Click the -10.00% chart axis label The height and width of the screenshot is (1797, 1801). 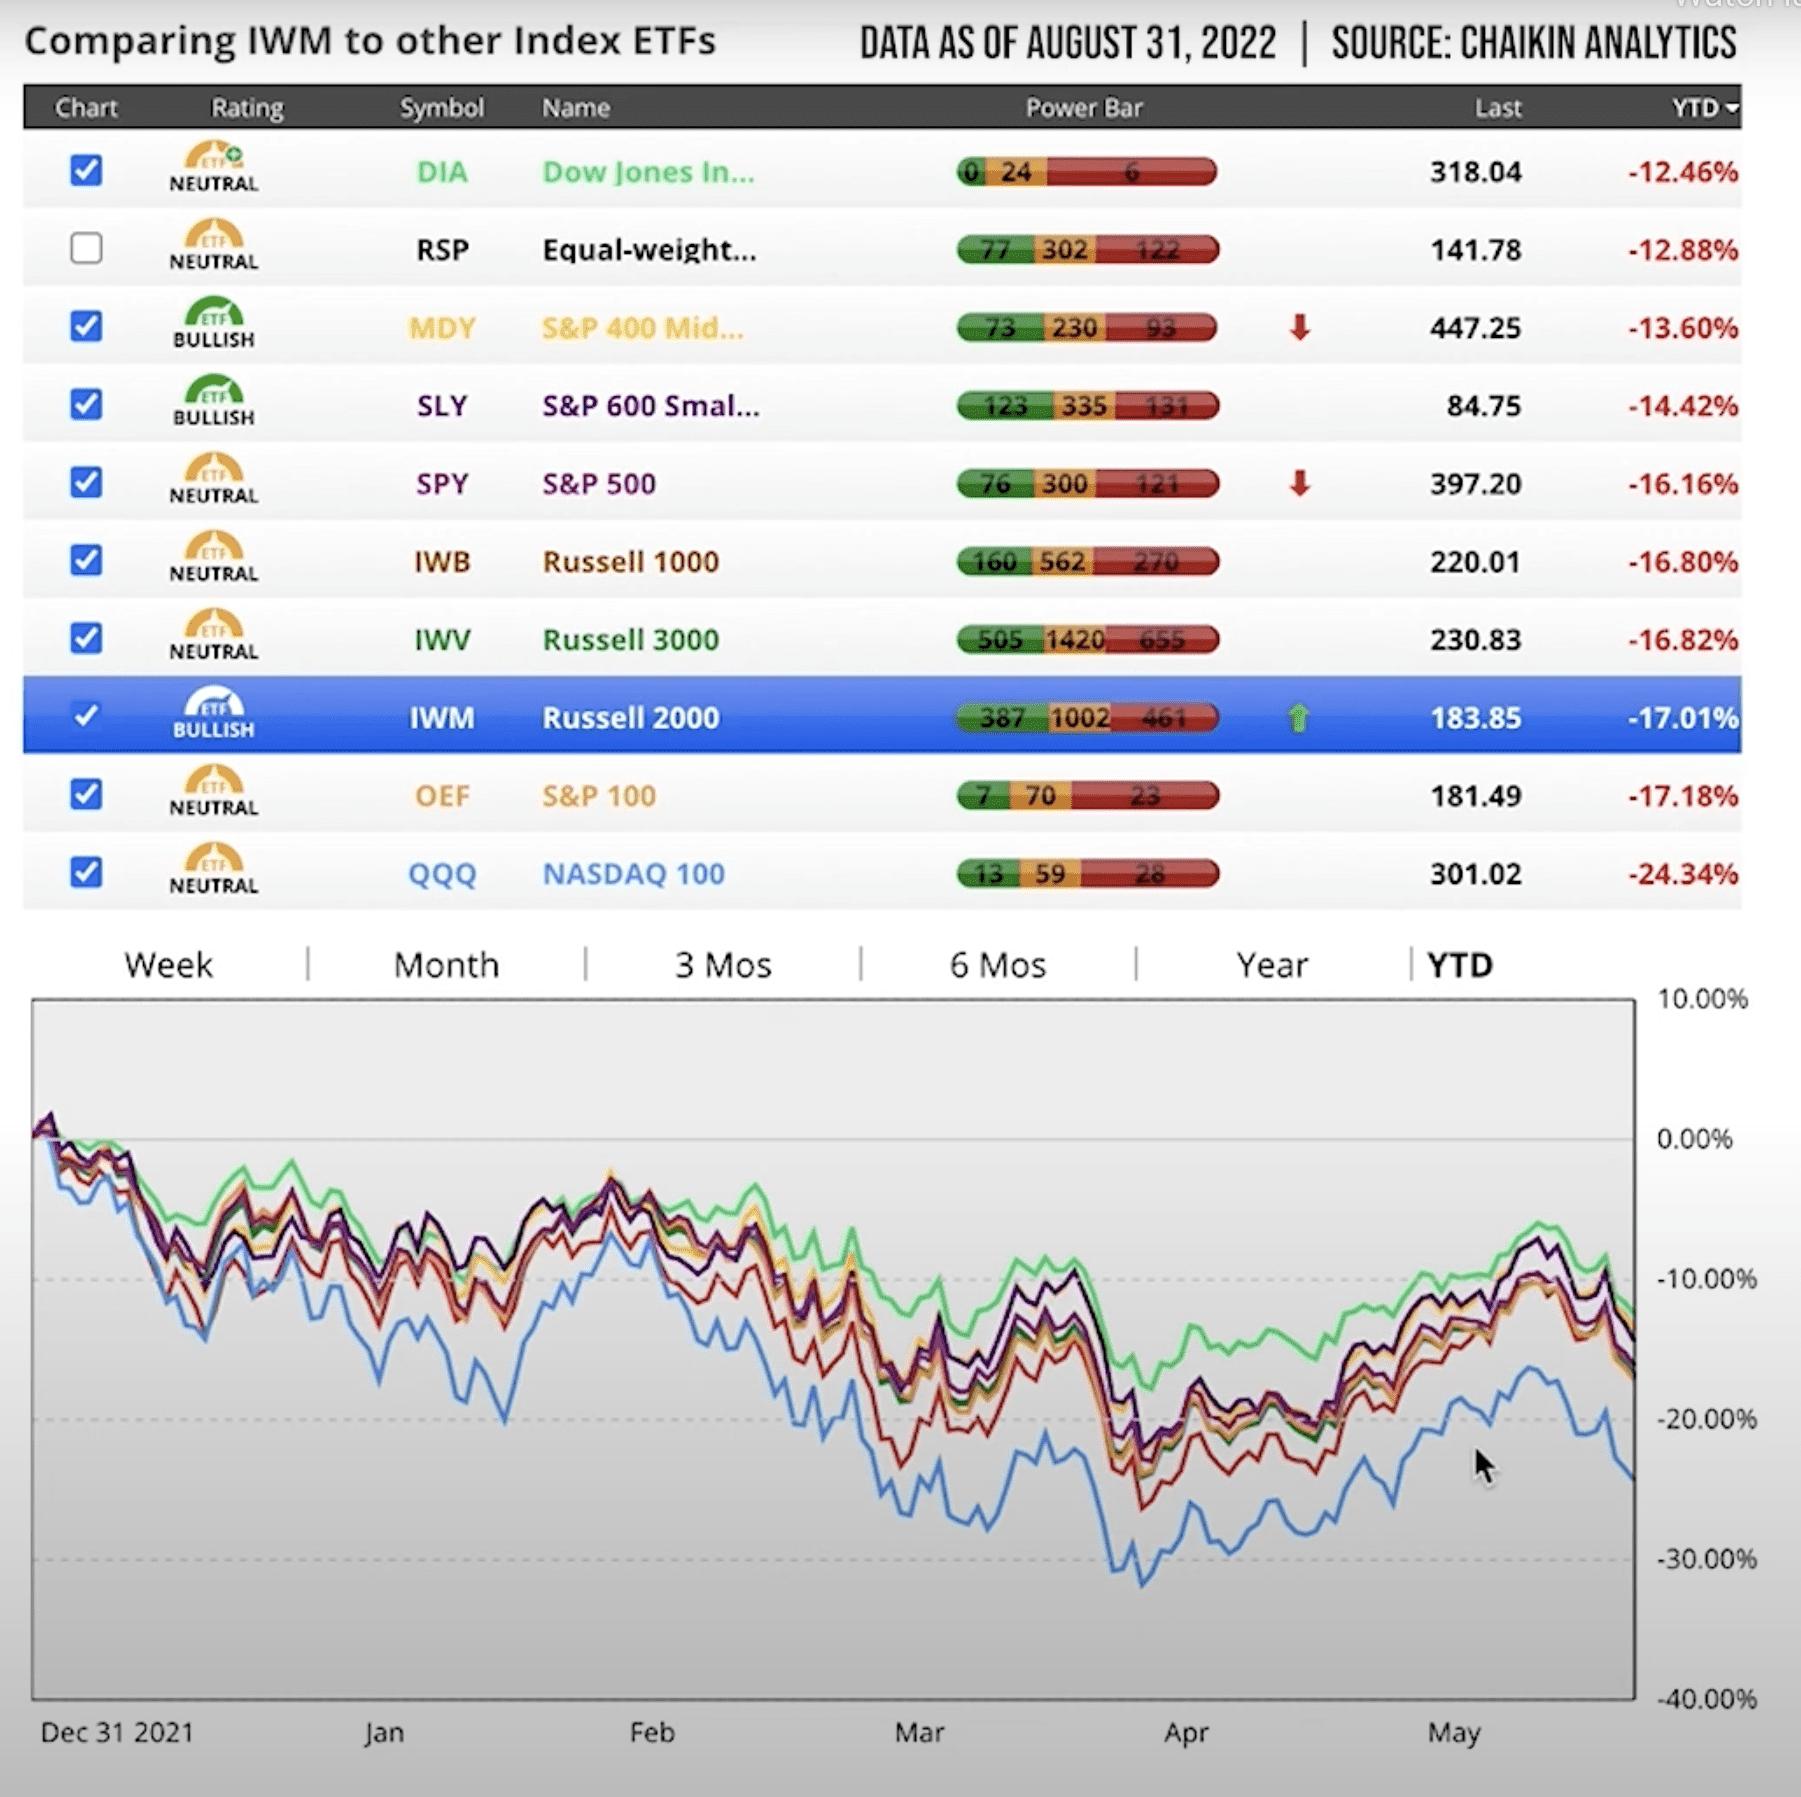1705,1279
